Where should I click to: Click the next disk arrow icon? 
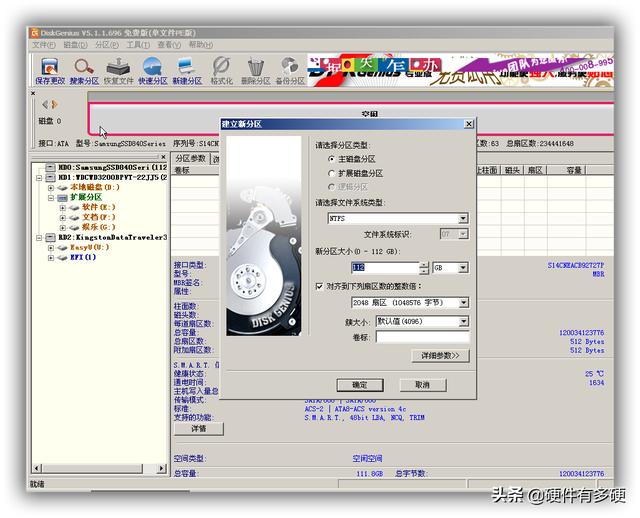pyautogui.click(x=54, y=104)
